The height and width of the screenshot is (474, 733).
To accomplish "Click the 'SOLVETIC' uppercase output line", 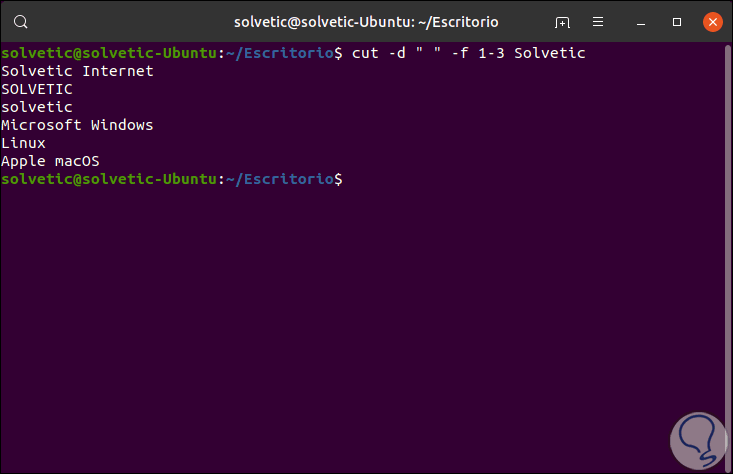I will 37,89.
